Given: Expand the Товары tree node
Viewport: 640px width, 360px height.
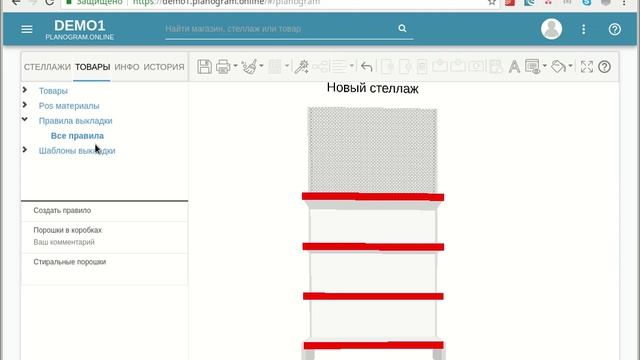Looking at the screenshot, I should [25, 90].
